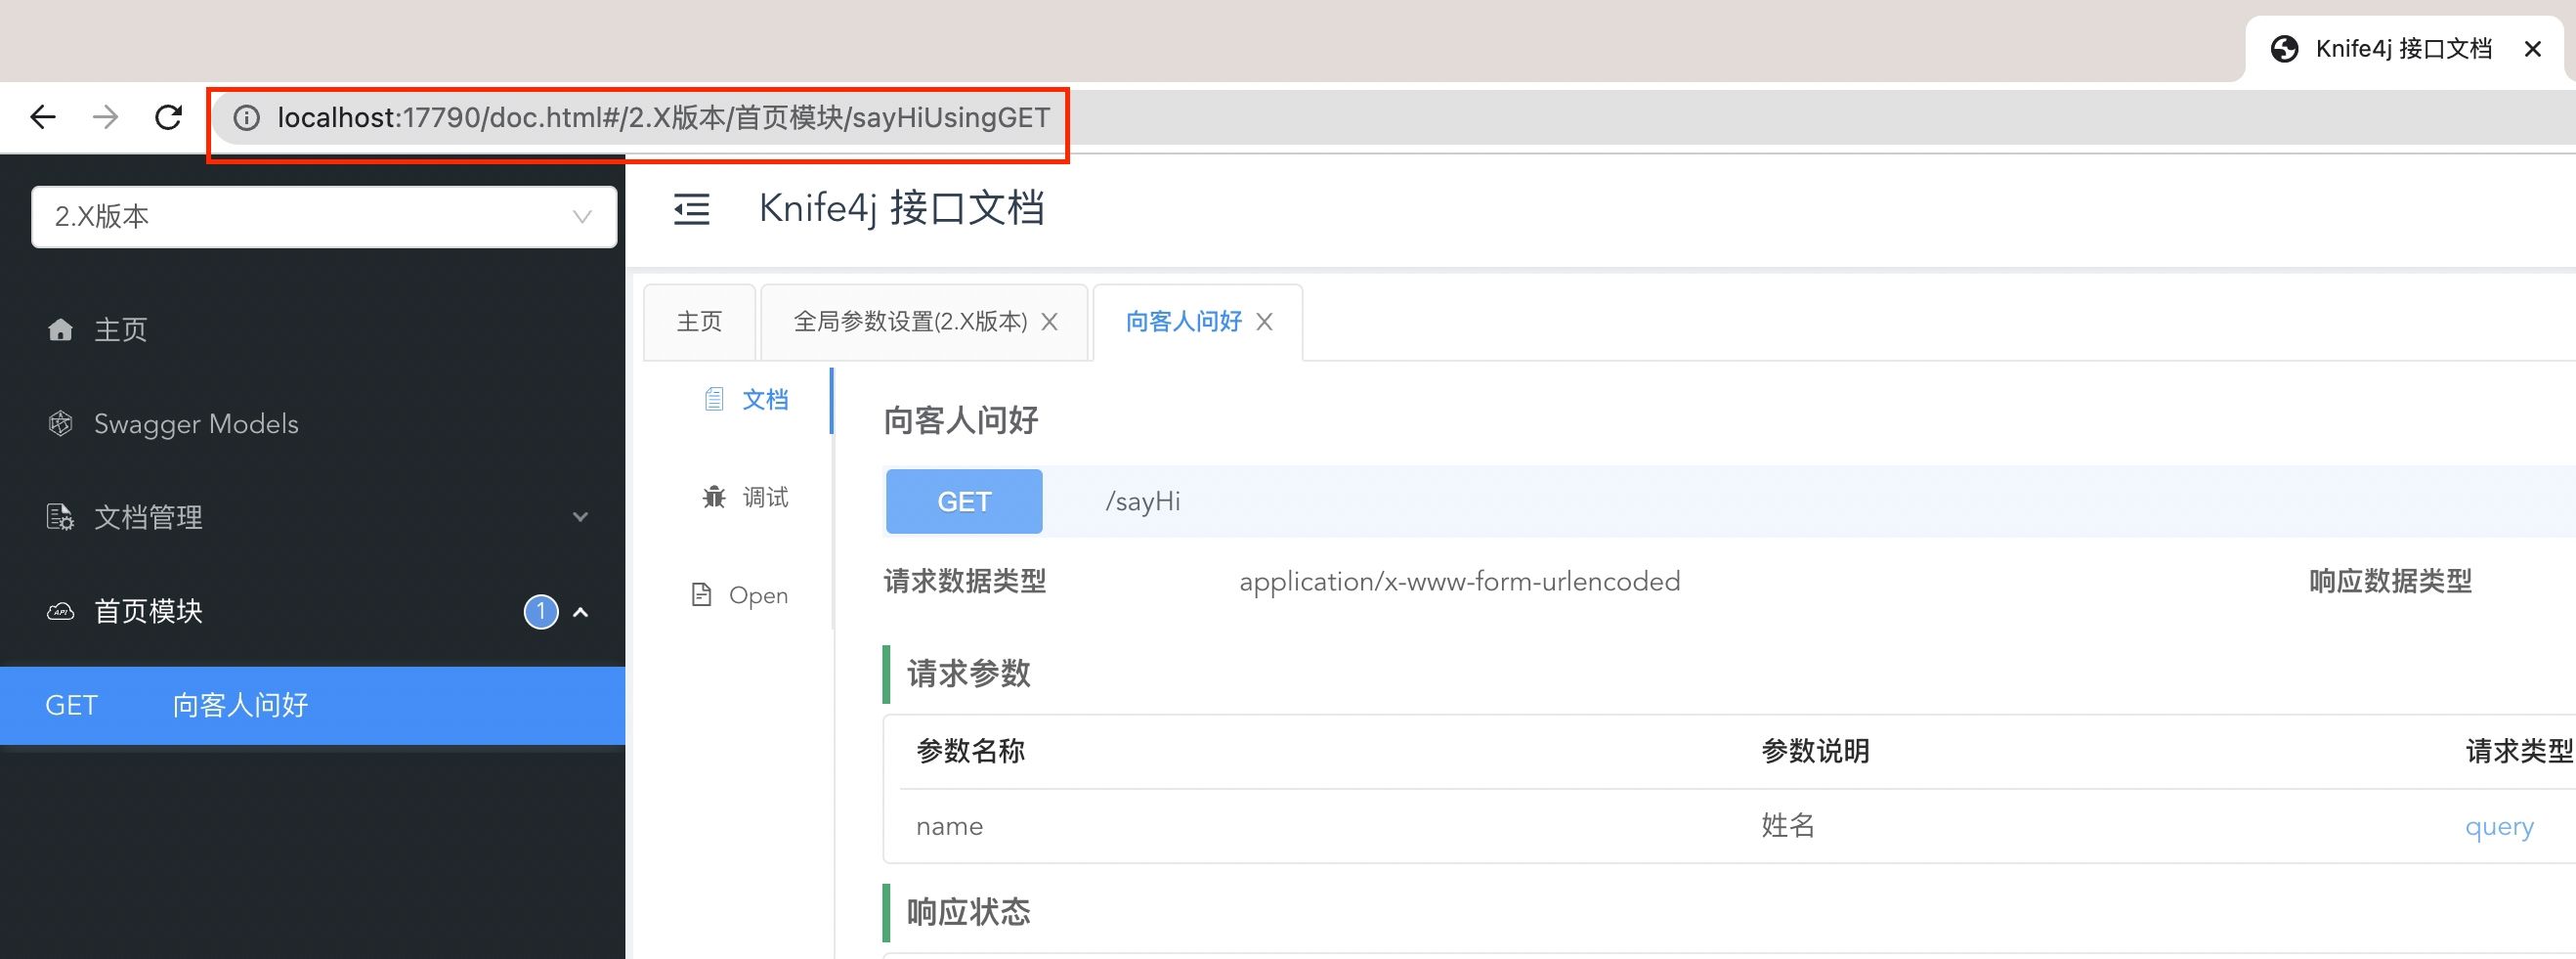This screenshot has height=959, width=2576.
Task: Select GET 向客人问好 sidebar item
Action: click(x=312, y=706)
